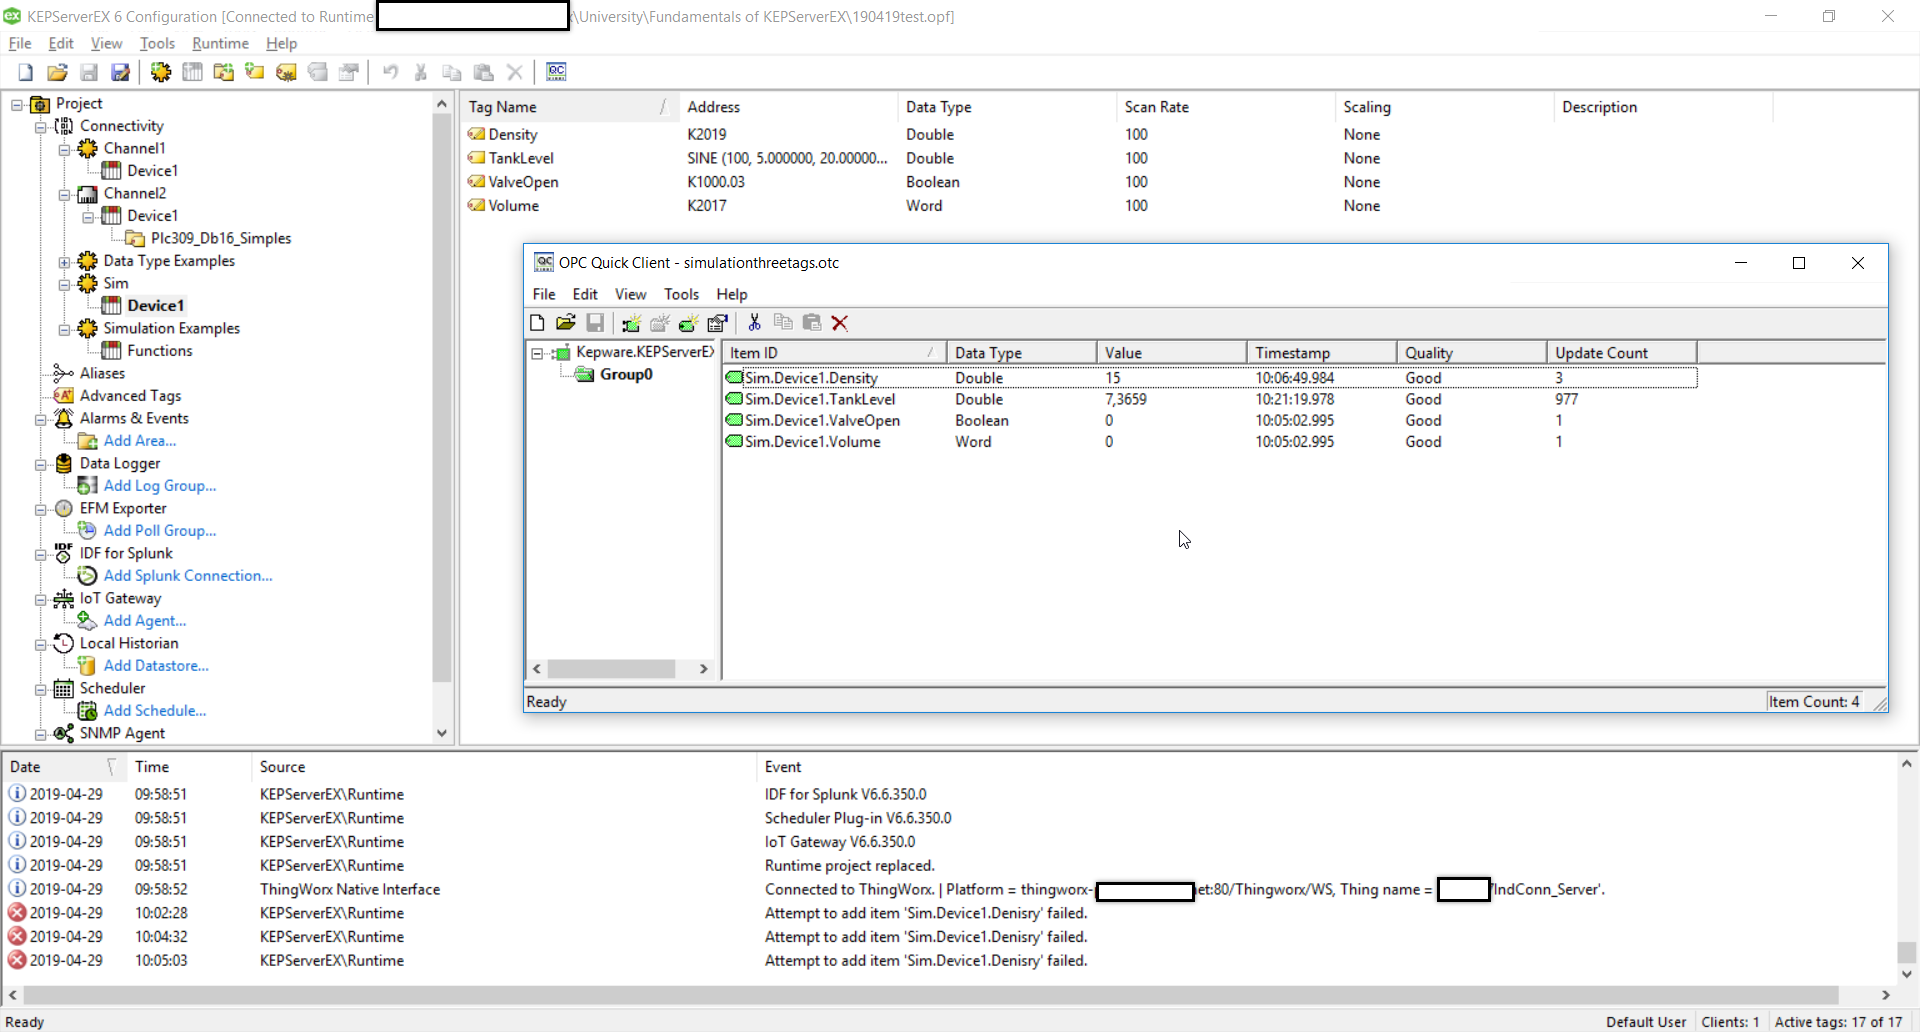Collapse the Kepware.KEPServerEX node in Quick Client
The width and height of the screenshot is (1920, 1032).
(538, 353)
